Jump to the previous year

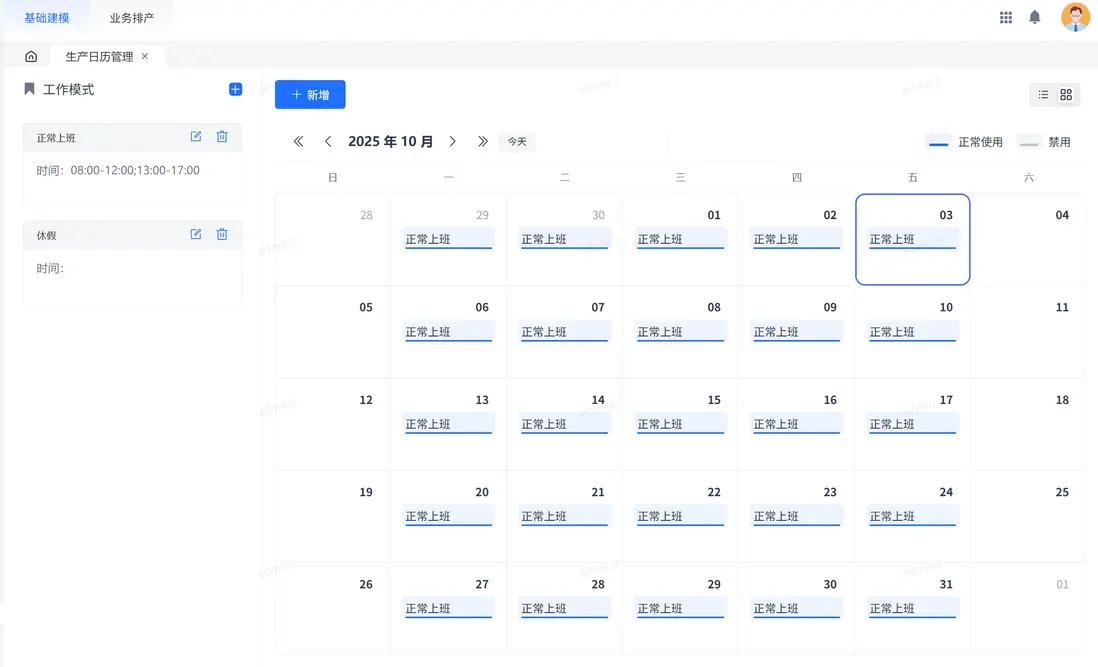tap(298, 142)
